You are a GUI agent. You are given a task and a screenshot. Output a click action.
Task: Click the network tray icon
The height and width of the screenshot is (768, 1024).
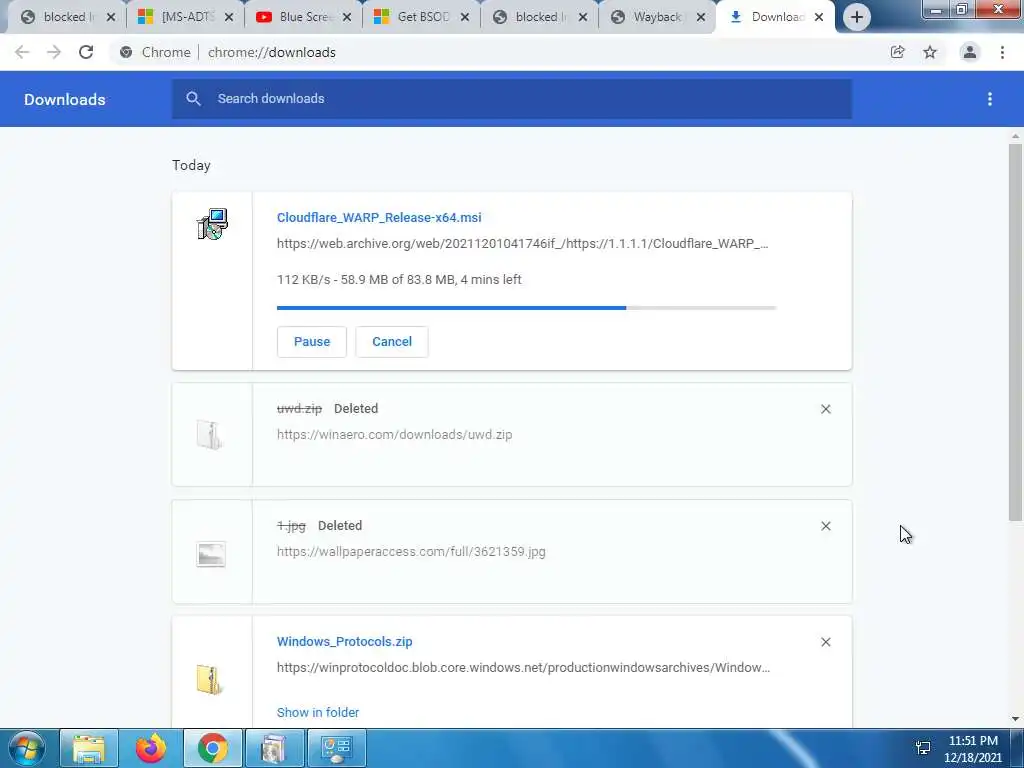click(923, 748)
